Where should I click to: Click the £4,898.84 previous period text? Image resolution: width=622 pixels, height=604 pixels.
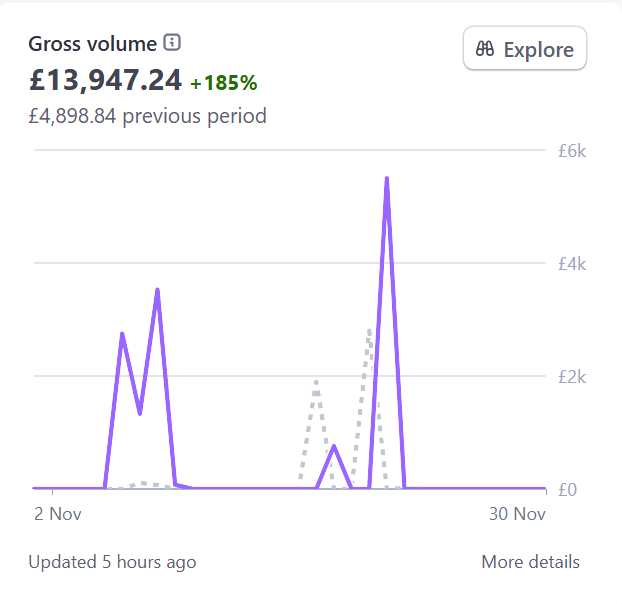[x=148, y=116]
